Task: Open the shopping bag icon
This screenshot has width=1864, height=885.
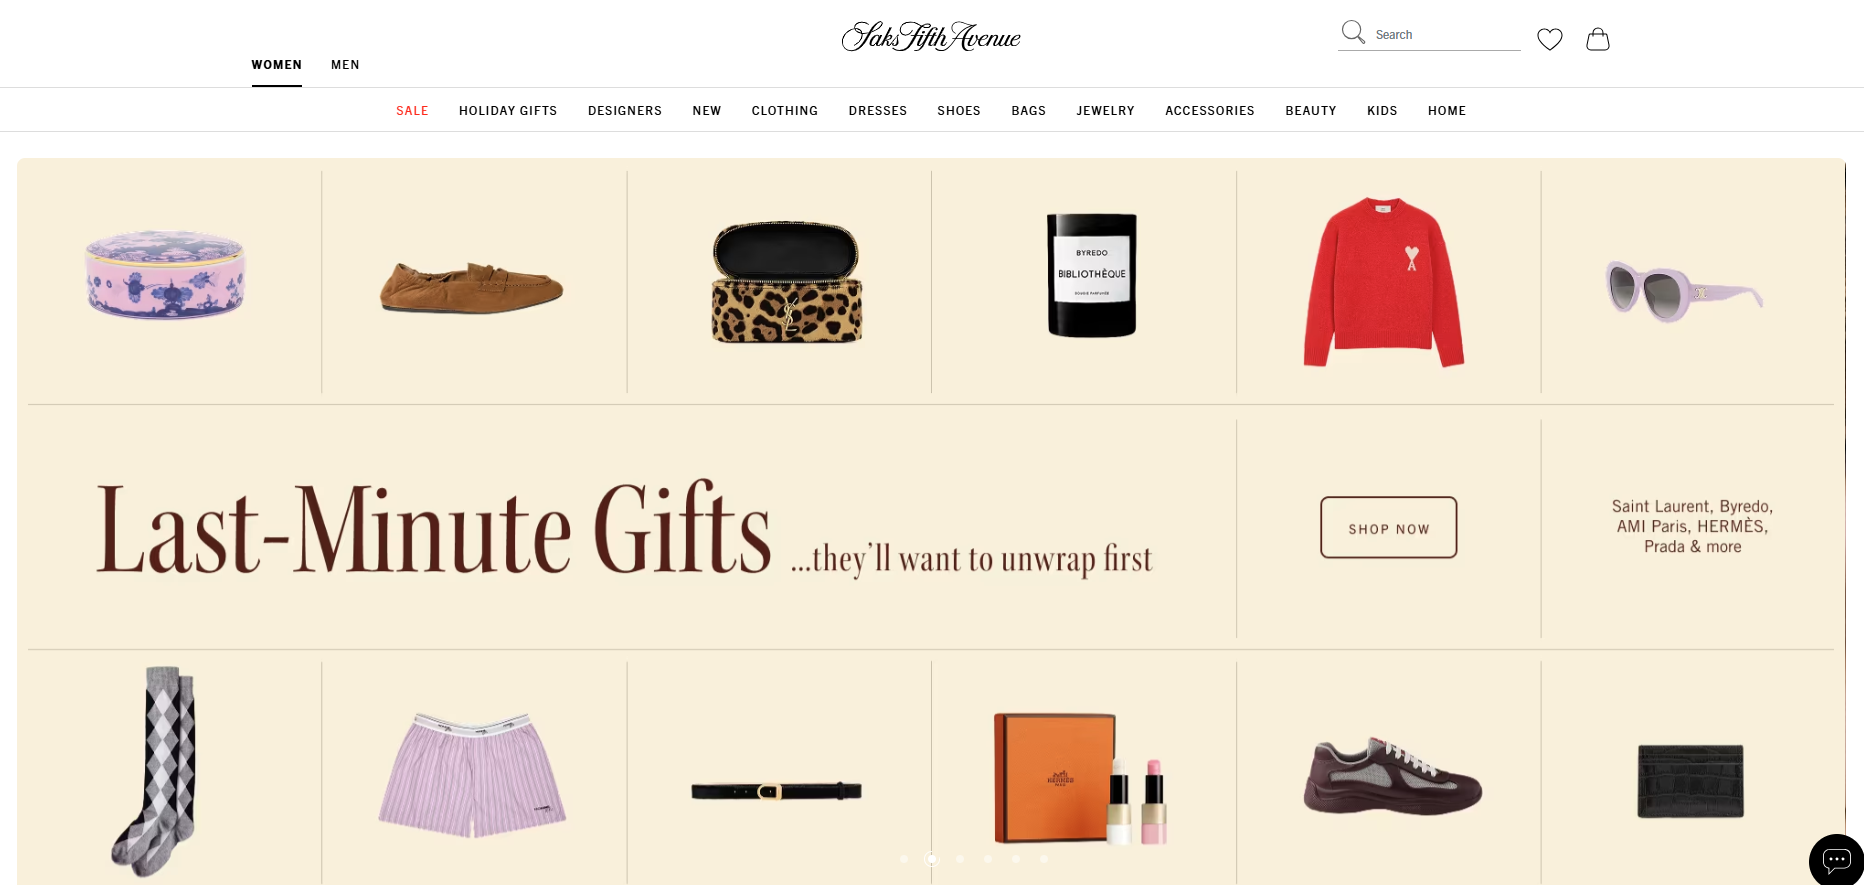Action: click(1598, 39)
